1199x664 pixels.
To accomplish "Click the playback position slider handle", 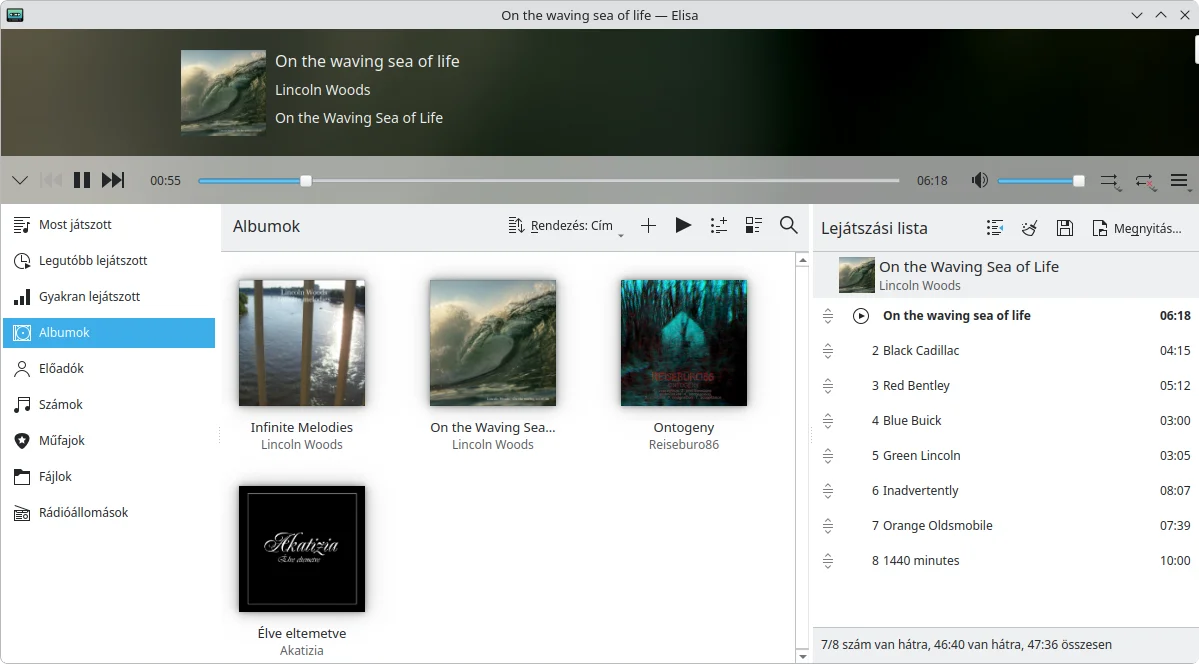I will coord(306,181).
